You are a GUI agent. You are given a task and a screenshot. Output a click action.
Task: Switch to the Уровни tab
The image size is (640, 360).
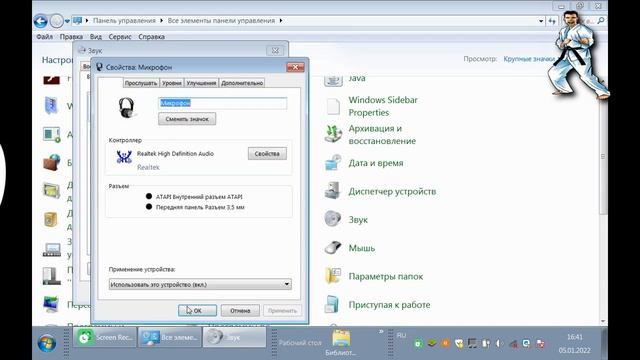click(171, 83)
